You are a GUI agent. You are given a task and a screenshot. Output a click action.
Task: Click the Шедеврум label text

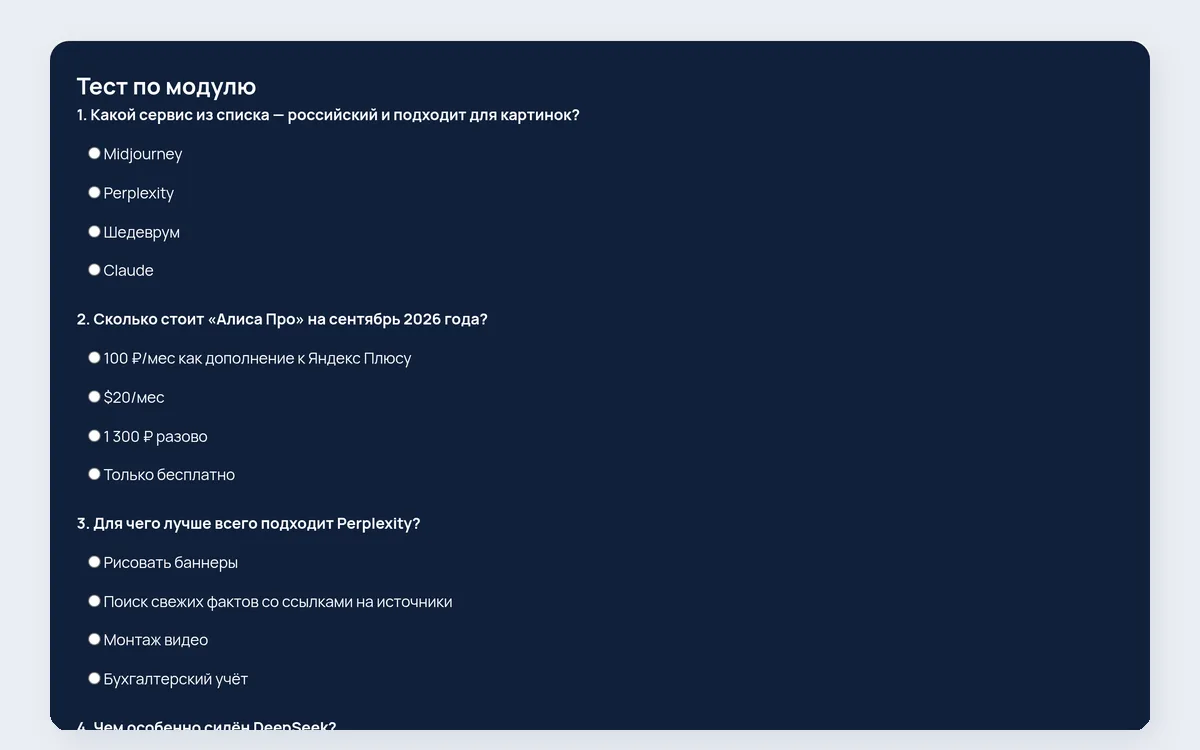pos(142,232)
